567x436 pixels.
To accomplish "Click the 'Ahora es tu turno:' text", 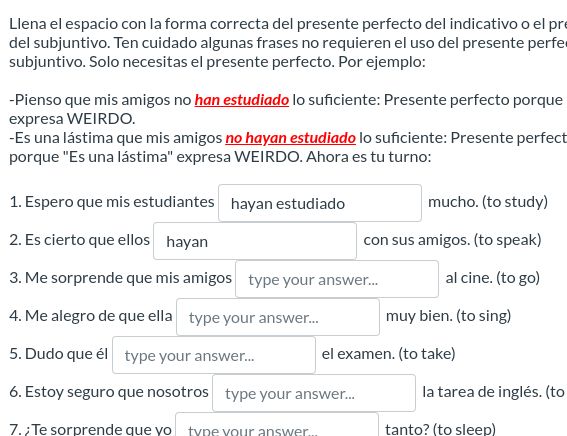I will [x=368, y=157].
